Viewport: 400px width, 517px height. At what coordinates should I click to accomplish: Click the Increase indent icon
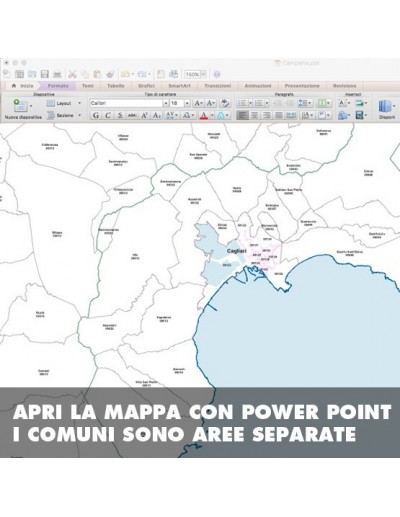[289, 103]
